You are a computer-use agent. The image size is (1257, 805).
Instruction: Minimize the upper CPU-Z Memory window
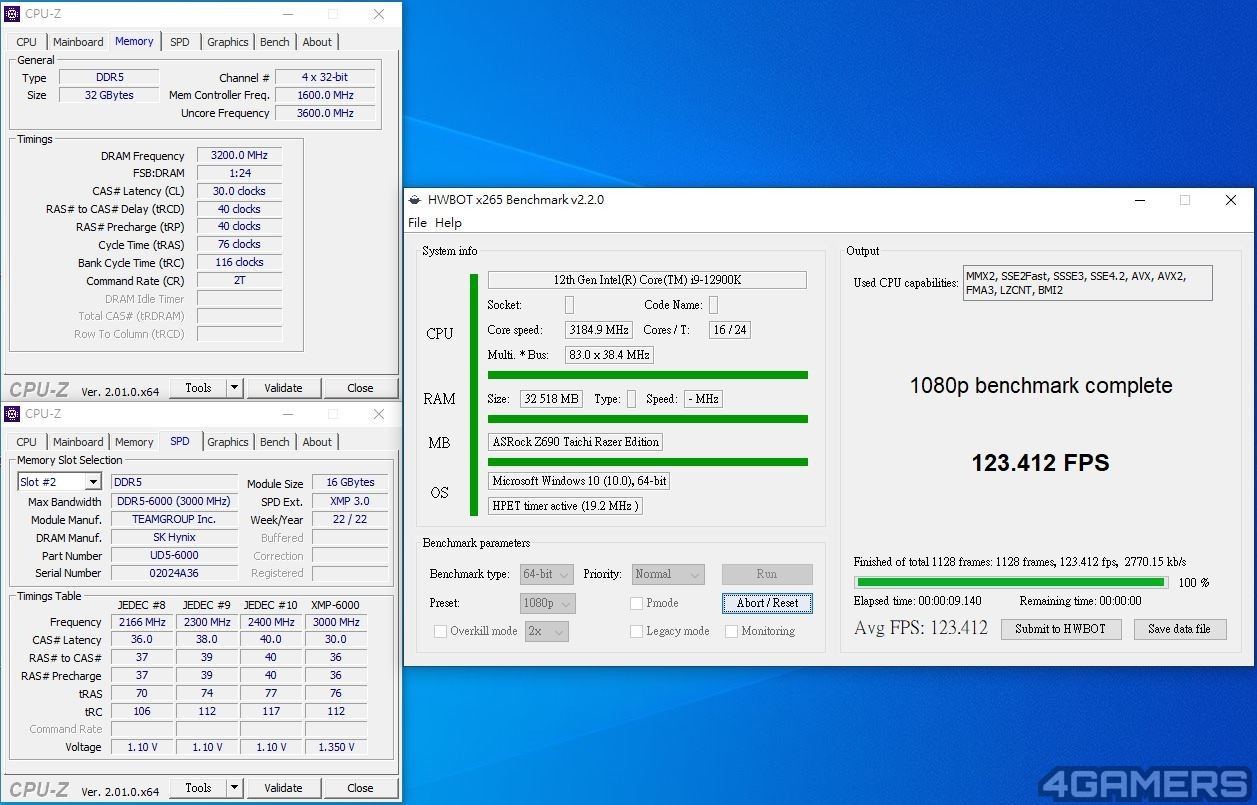[x=288, y=14]
